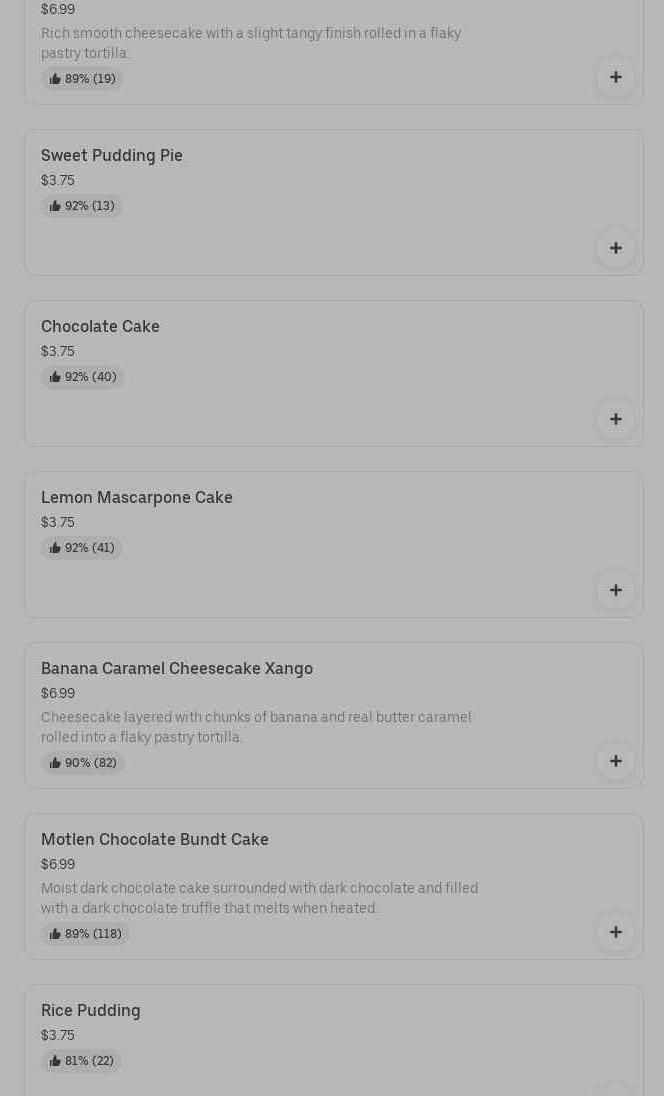Add Banana Caramel Cheesecake Xango to order
This screenshot has width=664, height=1096.
(615, 761)
